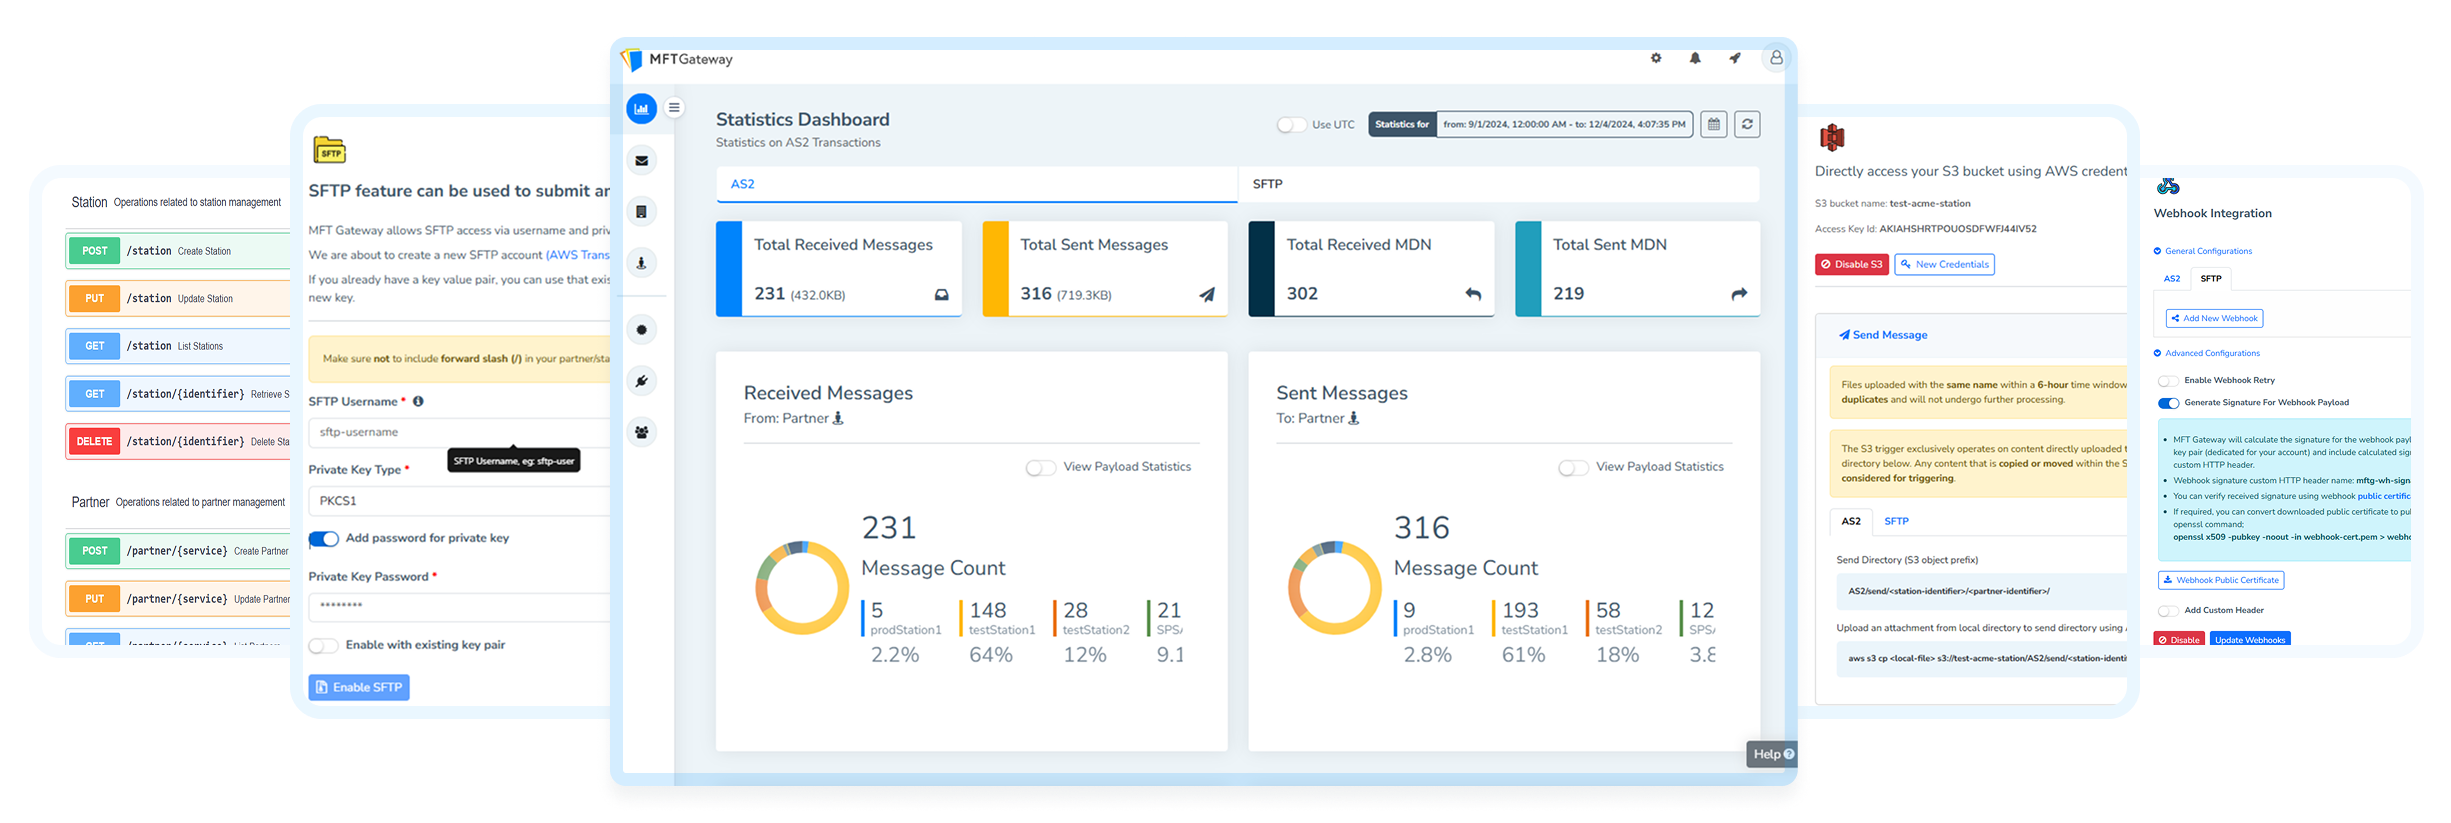Select the statistics chart sidebar icon
This screenshot has height=823, width=2451.
point(642,109)
